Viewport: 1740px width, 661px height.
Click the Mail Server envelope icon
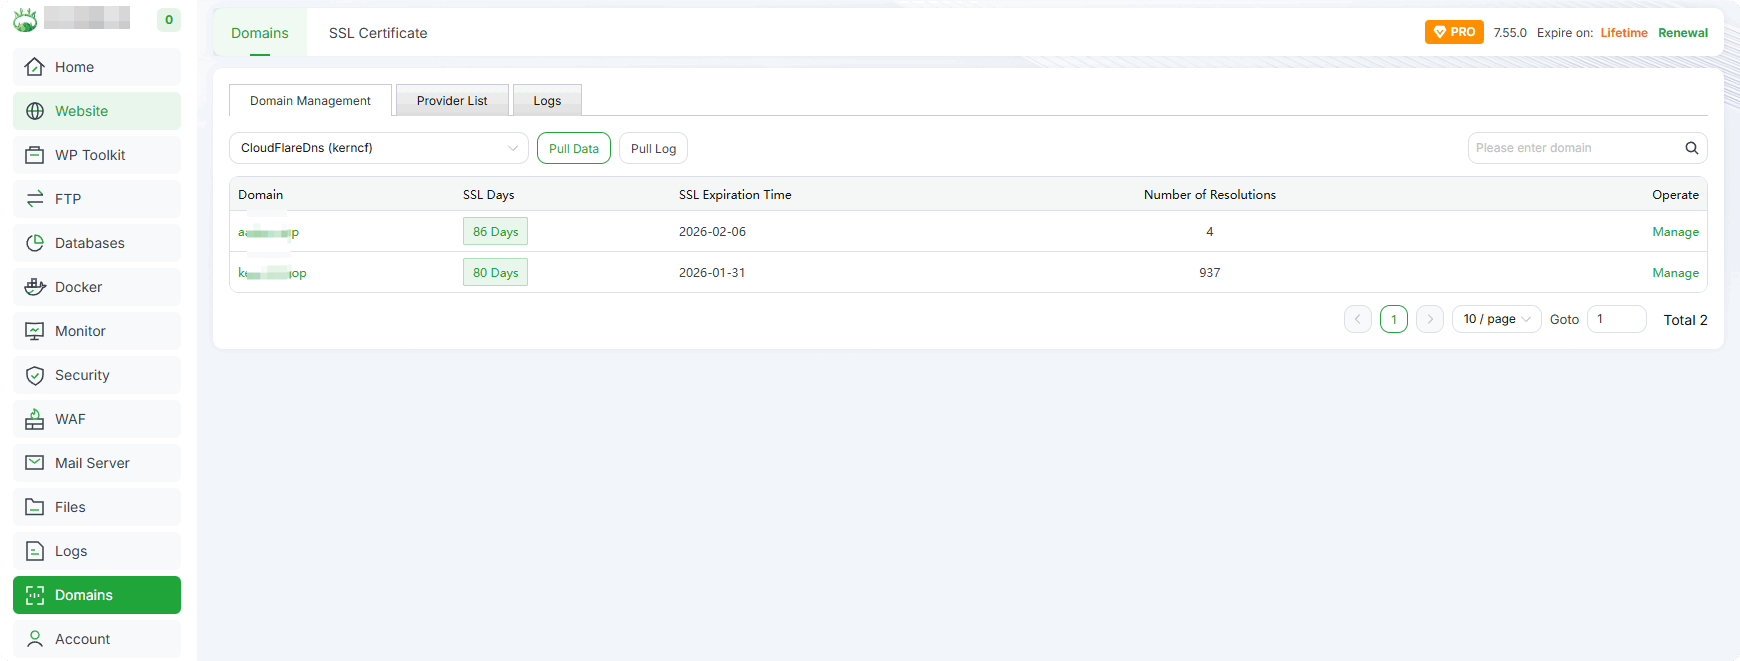[35, 463]
